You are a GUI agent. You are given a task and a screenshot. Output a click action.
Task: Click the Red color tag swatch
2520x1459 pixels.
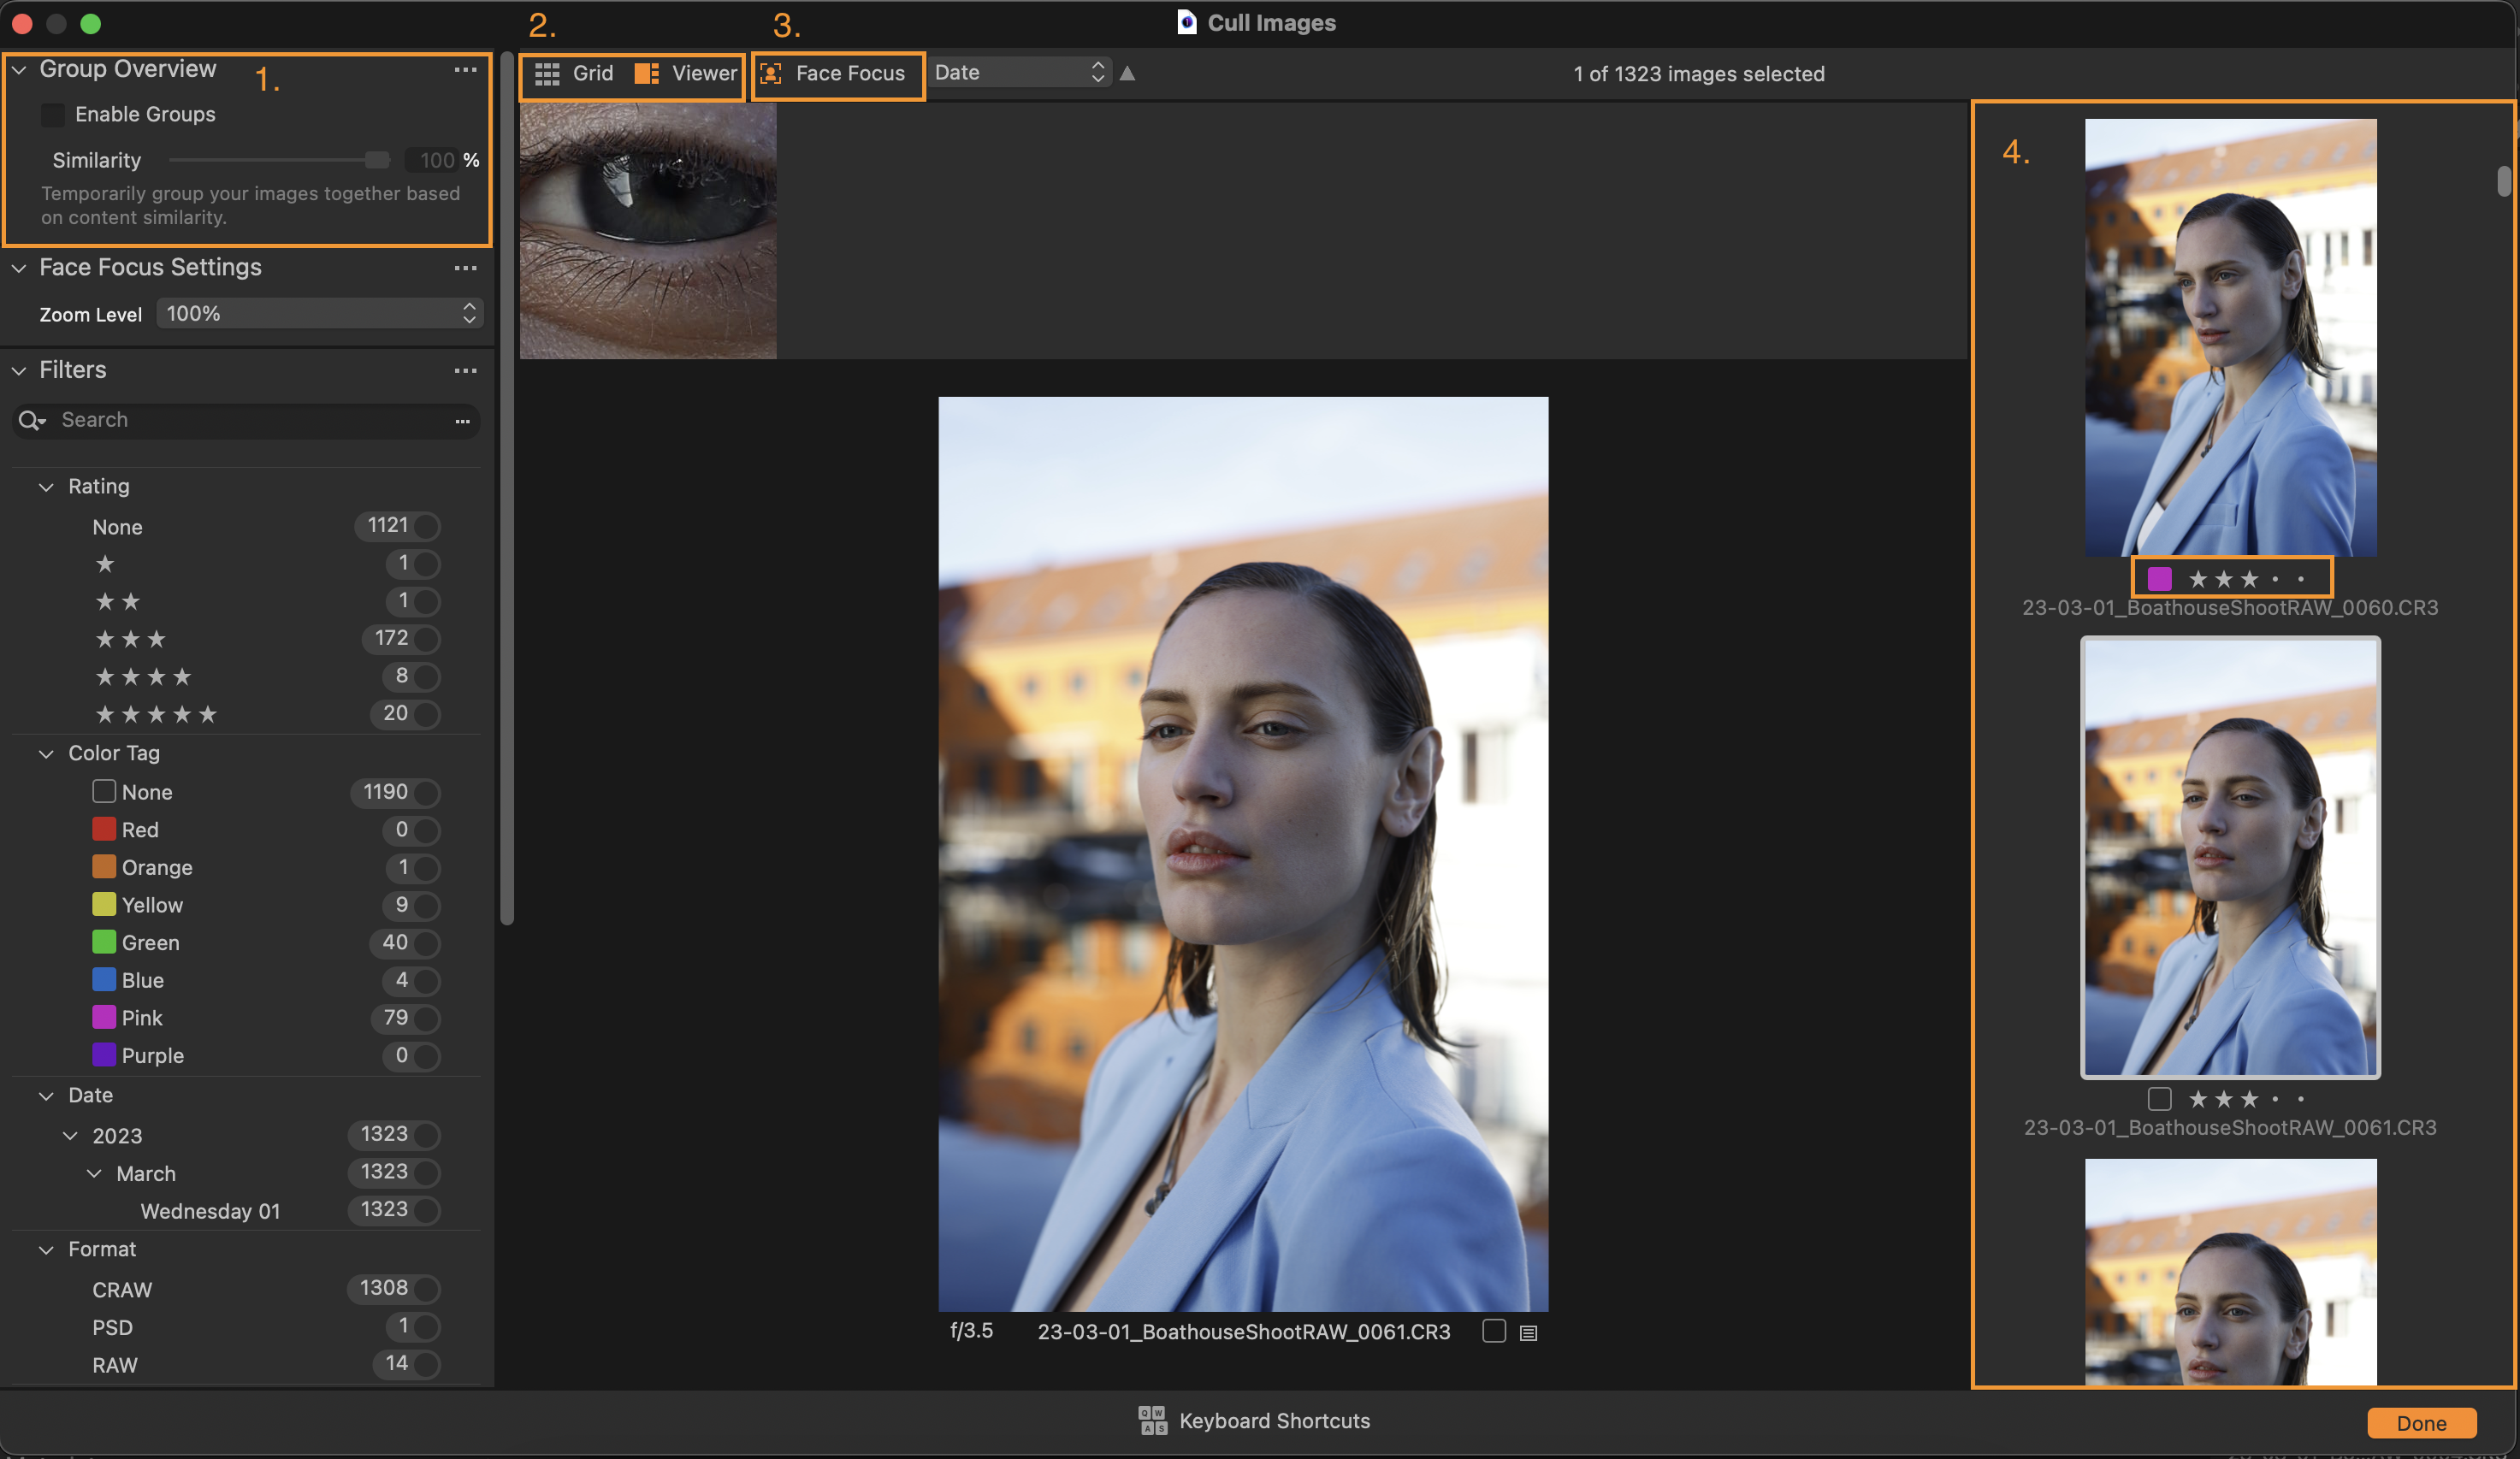tap(104, 830)
